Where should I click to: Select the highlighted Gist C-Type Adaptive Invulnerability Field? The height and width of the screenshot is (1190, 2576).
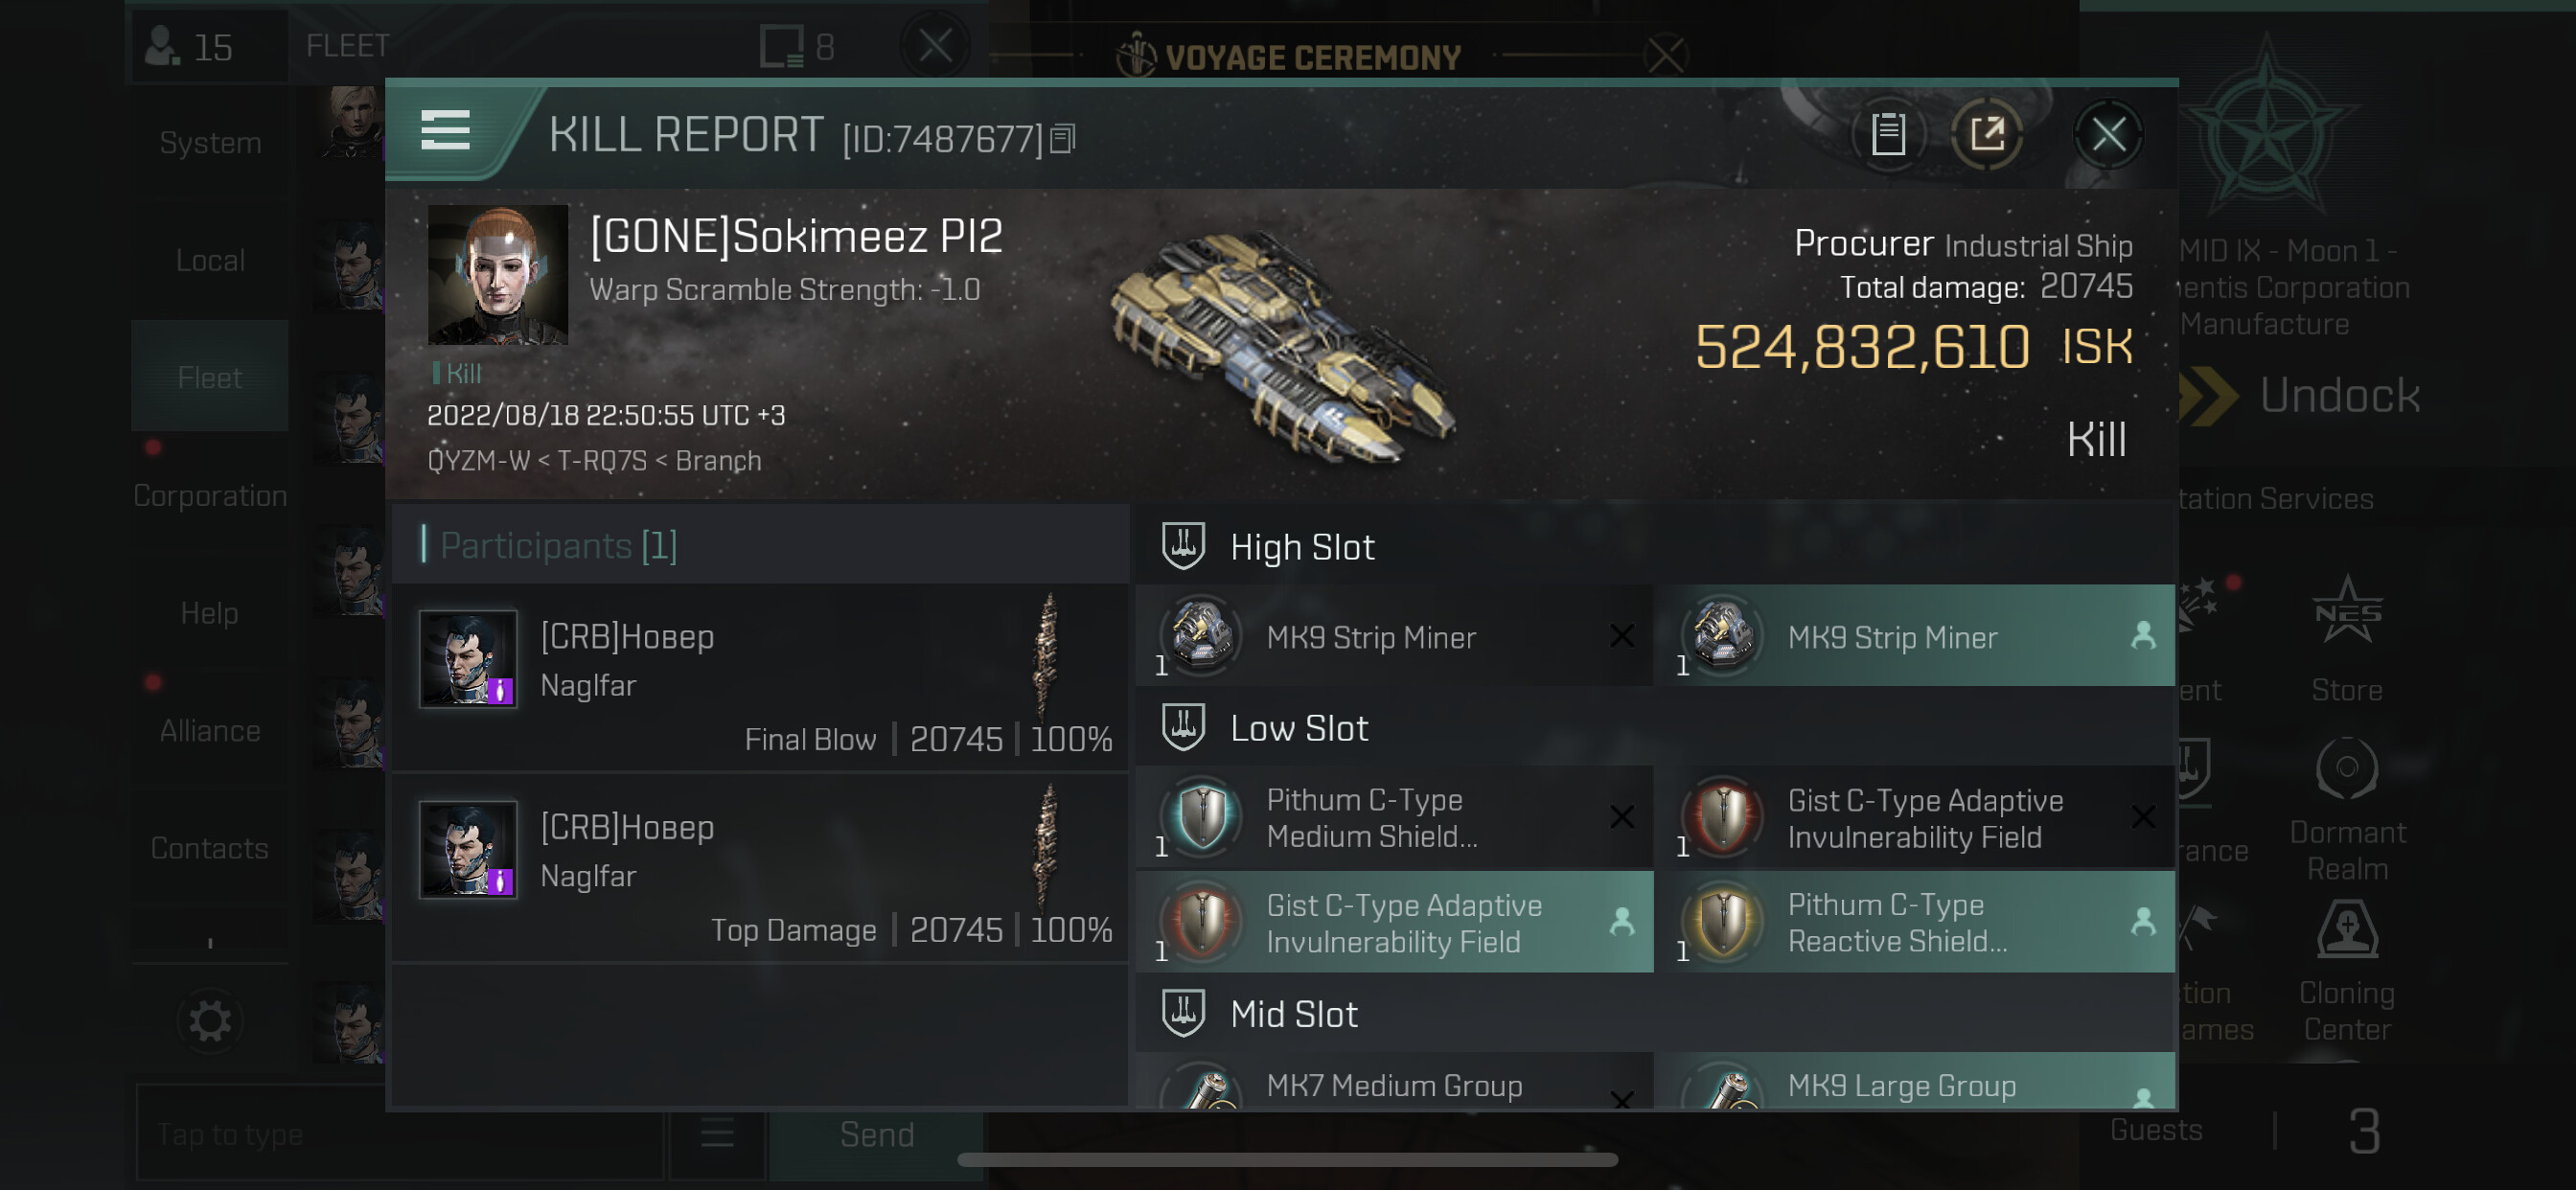(1394, 922)
